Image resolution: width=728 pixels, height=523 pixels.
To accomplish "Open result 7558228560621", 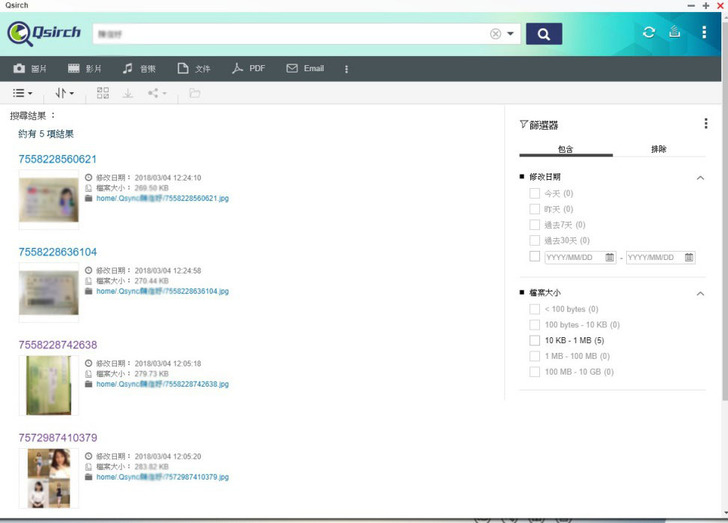I will coord(58,159).
